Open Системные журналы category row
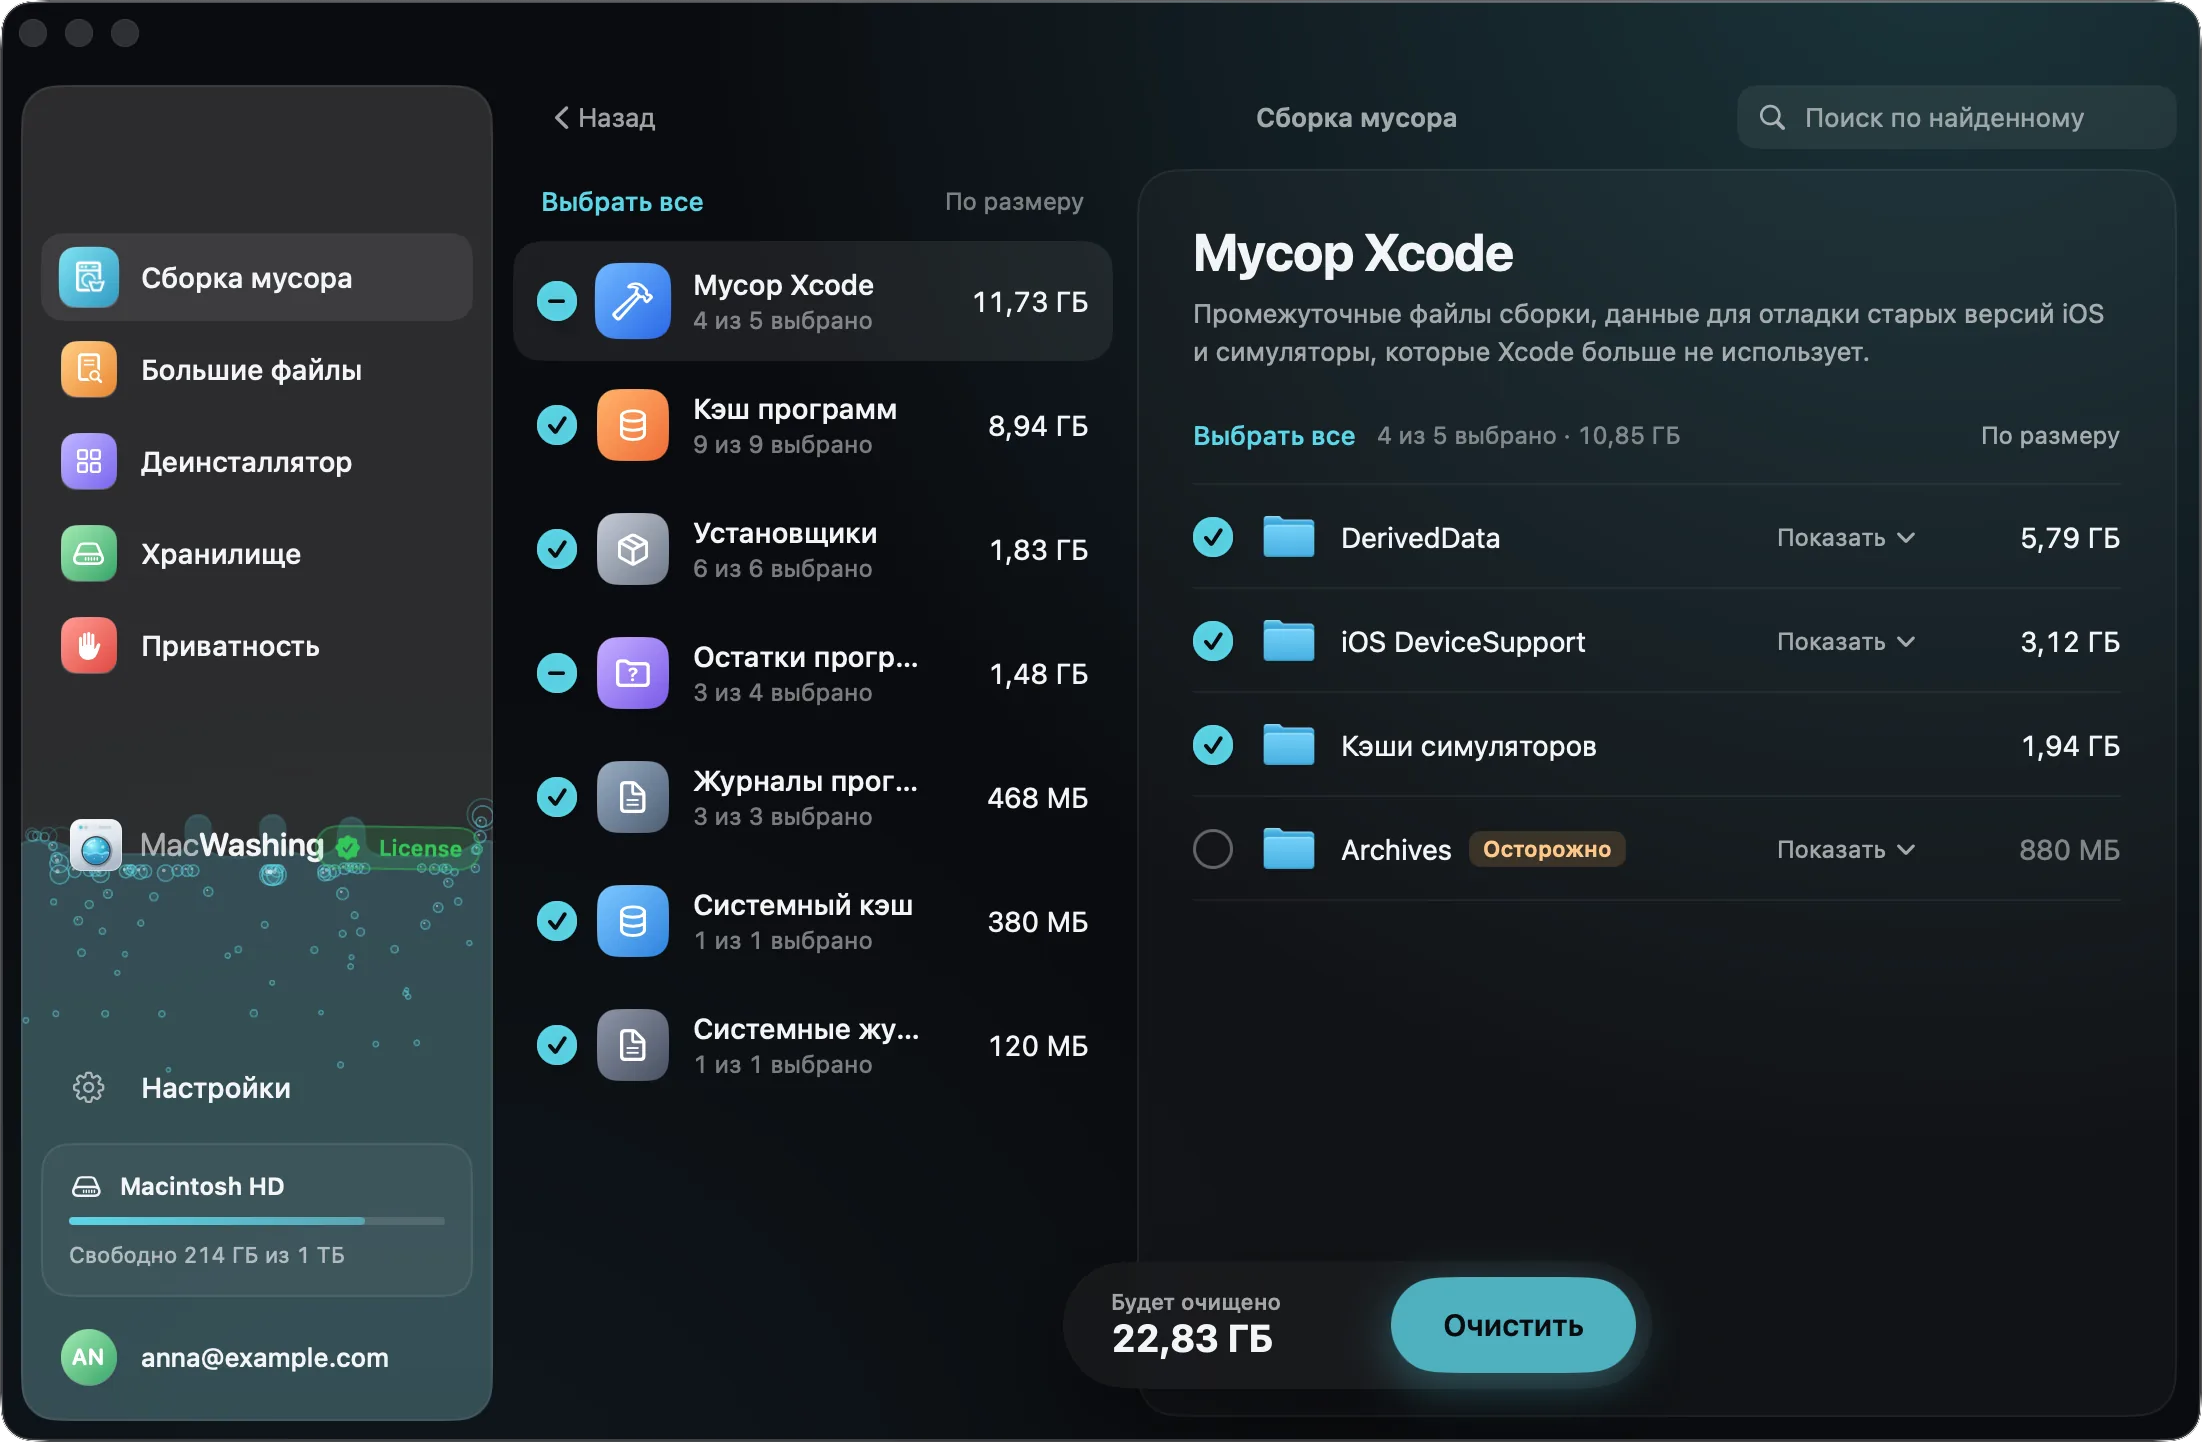The width and height of the screenshot is (2202, 1442). tap(812, 1045)
